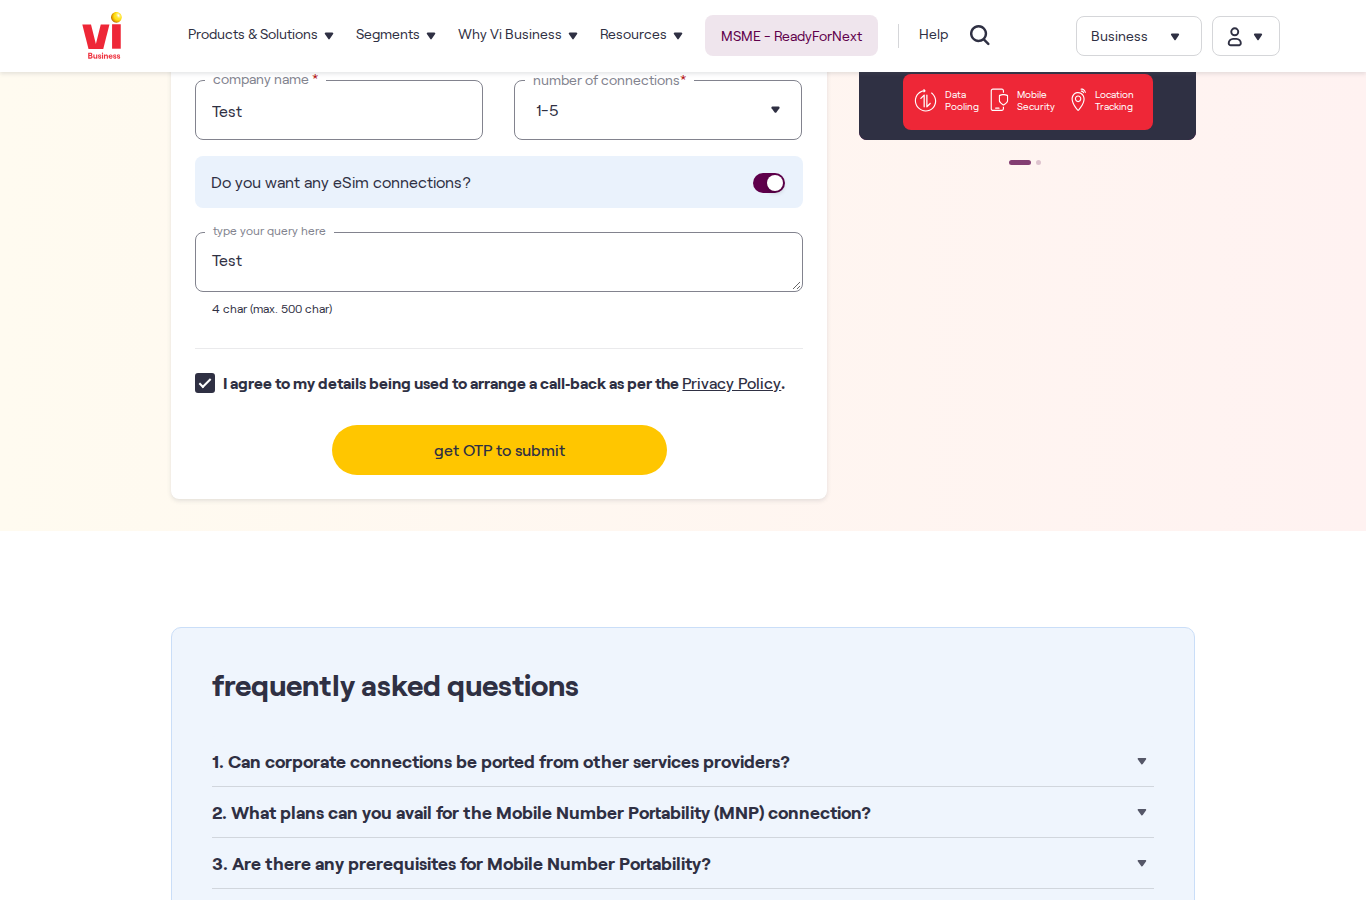Expand FAQ about porting corporate connections

(x=683, y=762)
